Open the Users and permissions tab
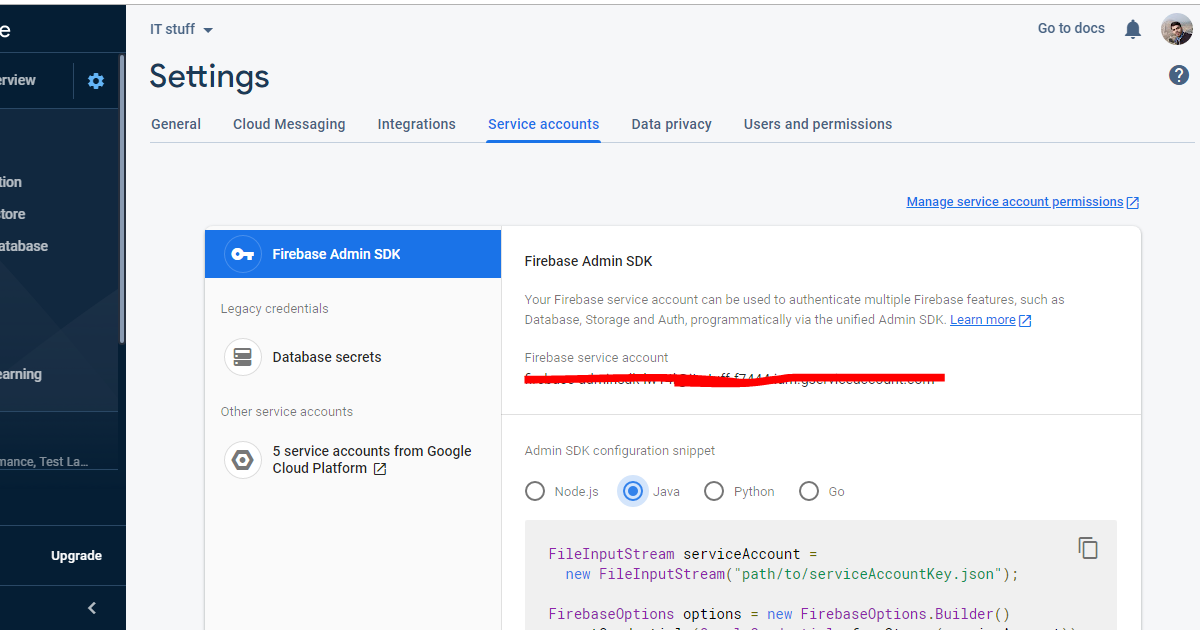 pyautogui.click(x=817, y=124)
